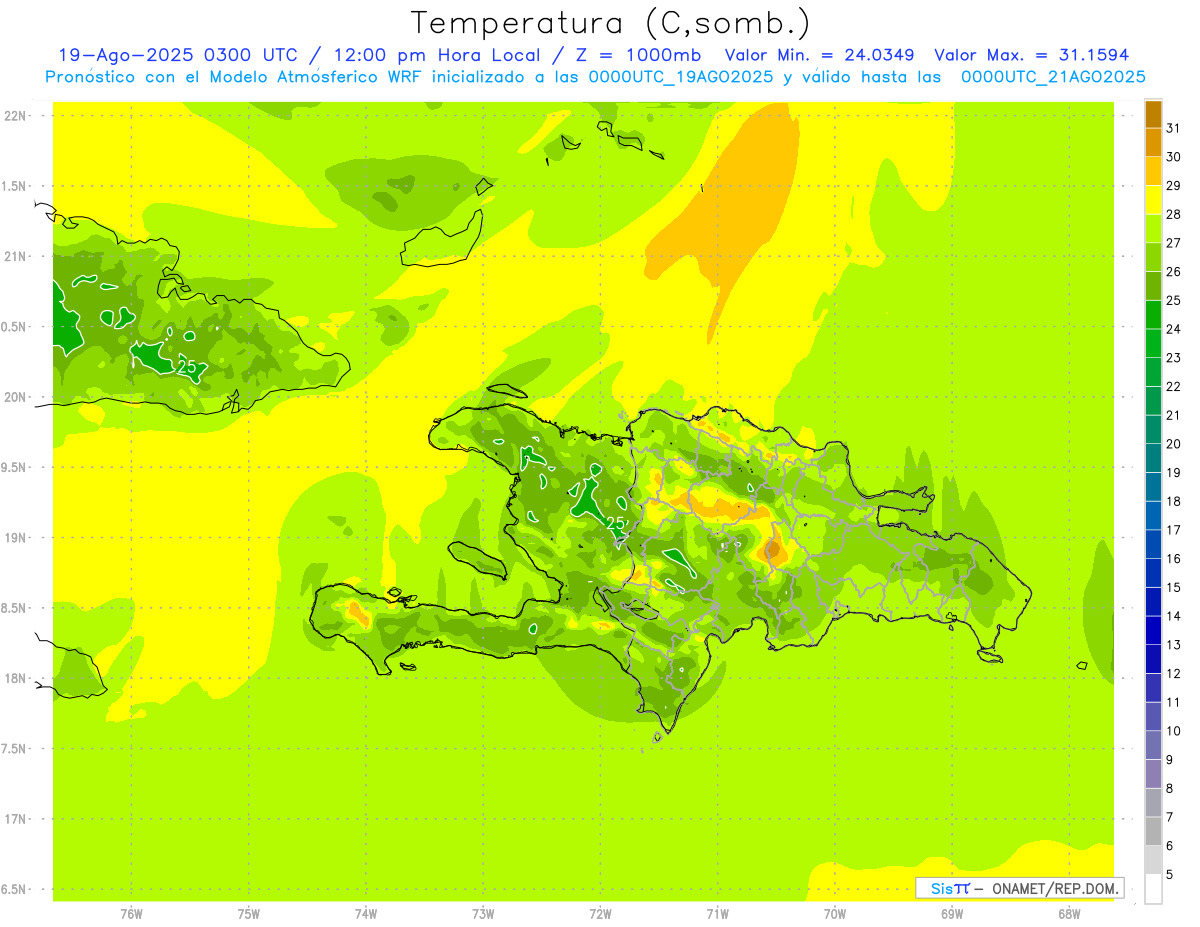Click the legend value label 12

(x=1174, y=674)
